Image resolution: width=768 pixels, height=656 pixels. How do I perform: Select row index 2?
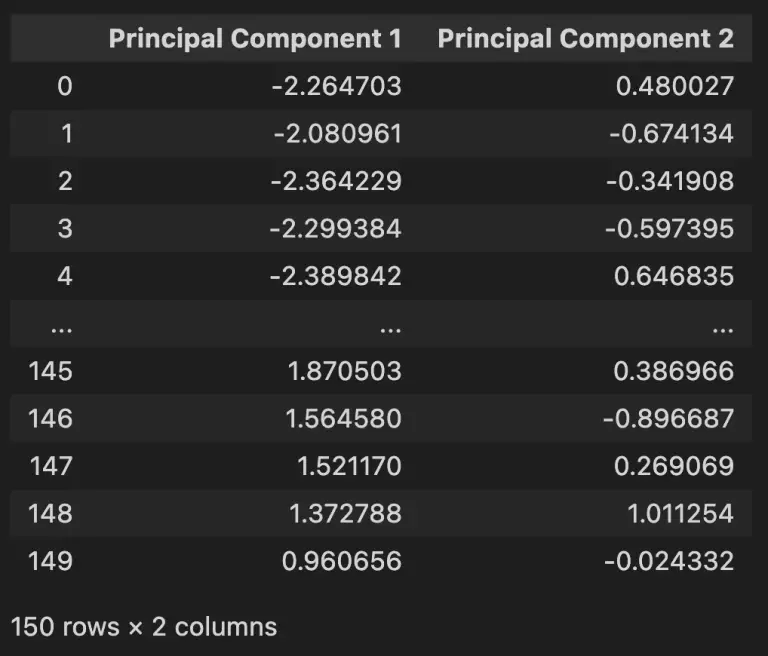click(65, 181)
